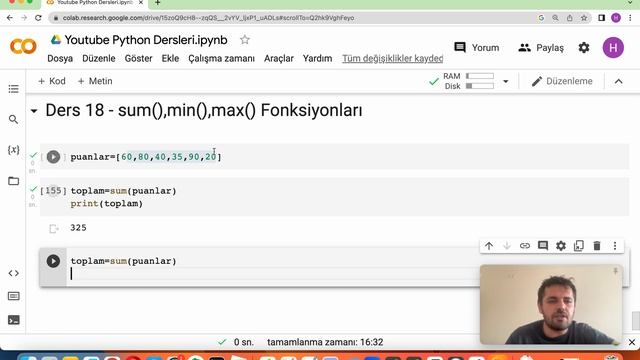Copy link to cell icon

[x=524, y=246]
